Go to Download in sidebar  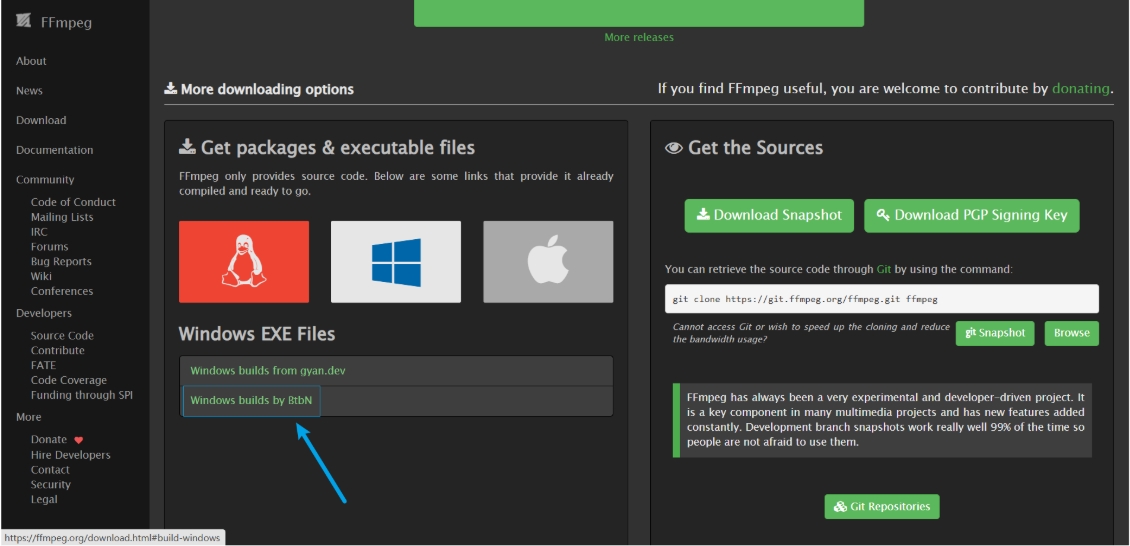tap(41, 120)
